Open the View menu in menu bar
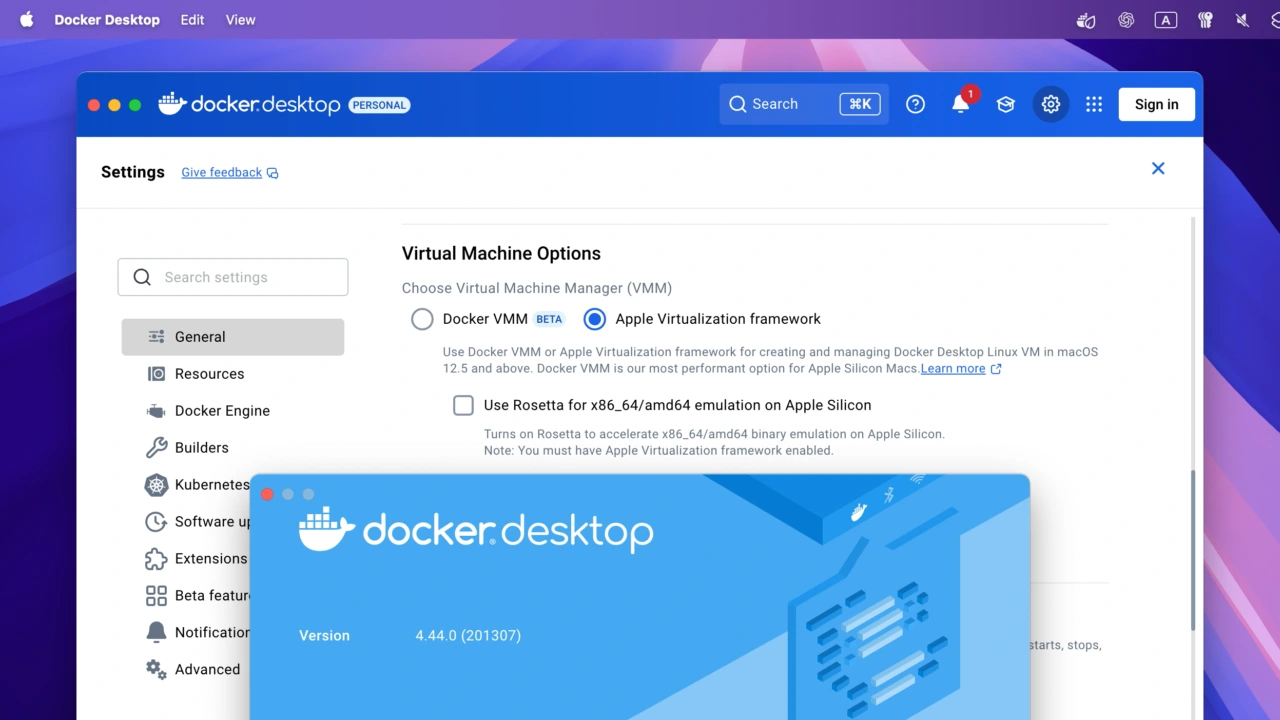The width and height of the screenshot is (1280, 720). click(240, 20)
